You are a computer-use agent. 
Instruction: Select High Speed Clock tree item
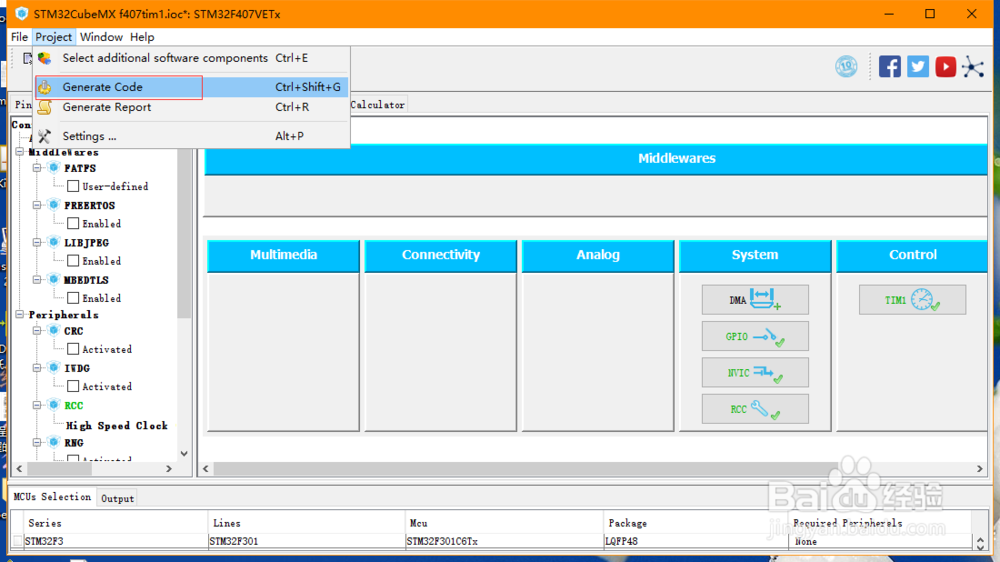[117, 425]
